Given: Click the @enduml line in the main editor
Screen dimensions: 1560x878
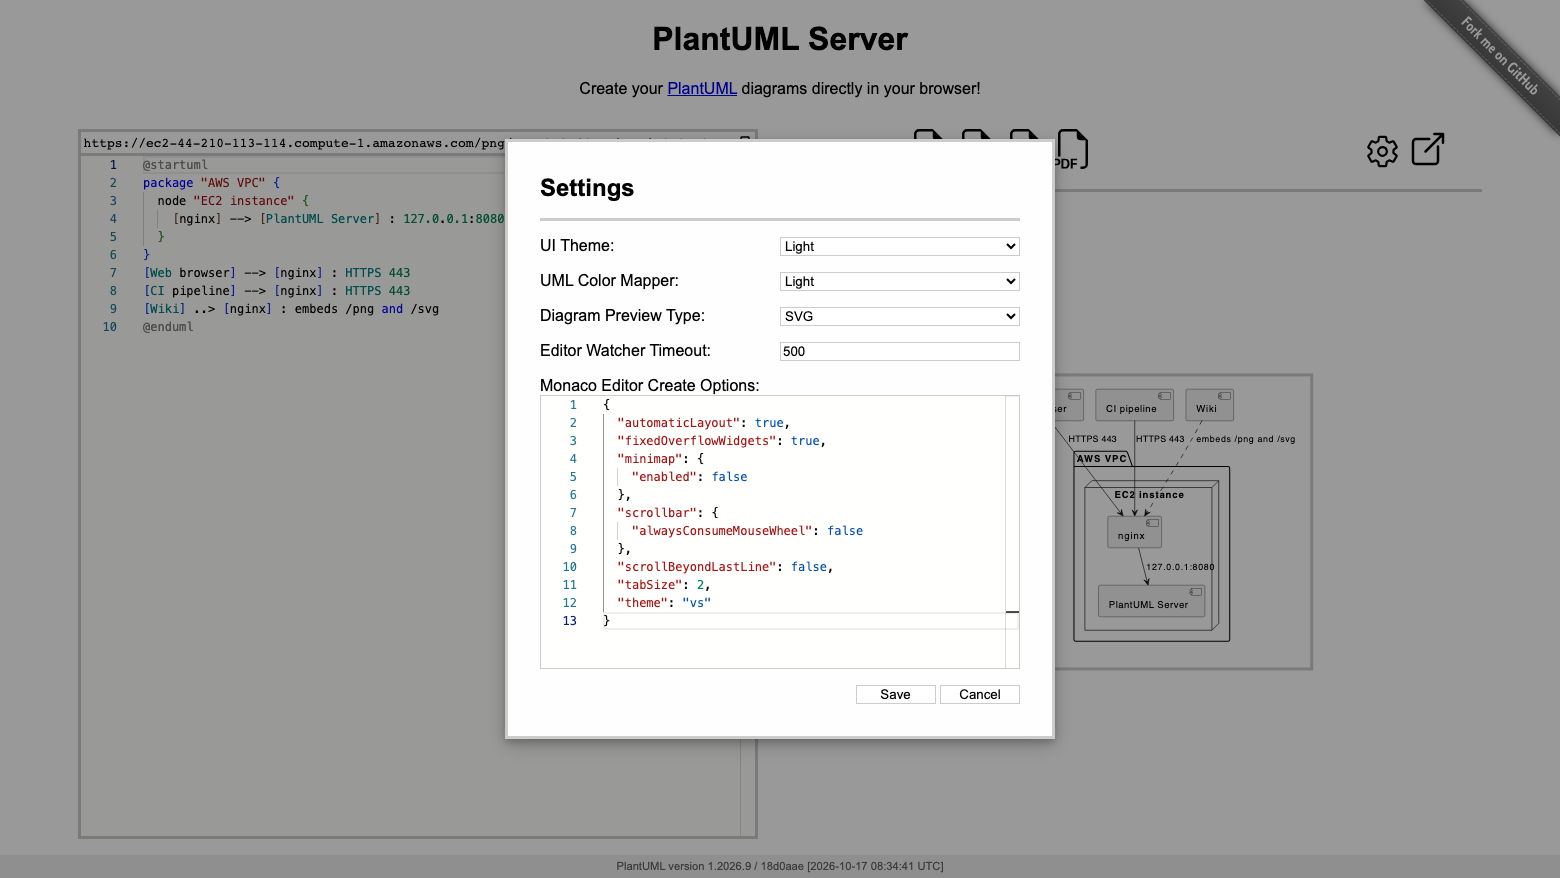Looking at the screenshot, I should (168, 327).
